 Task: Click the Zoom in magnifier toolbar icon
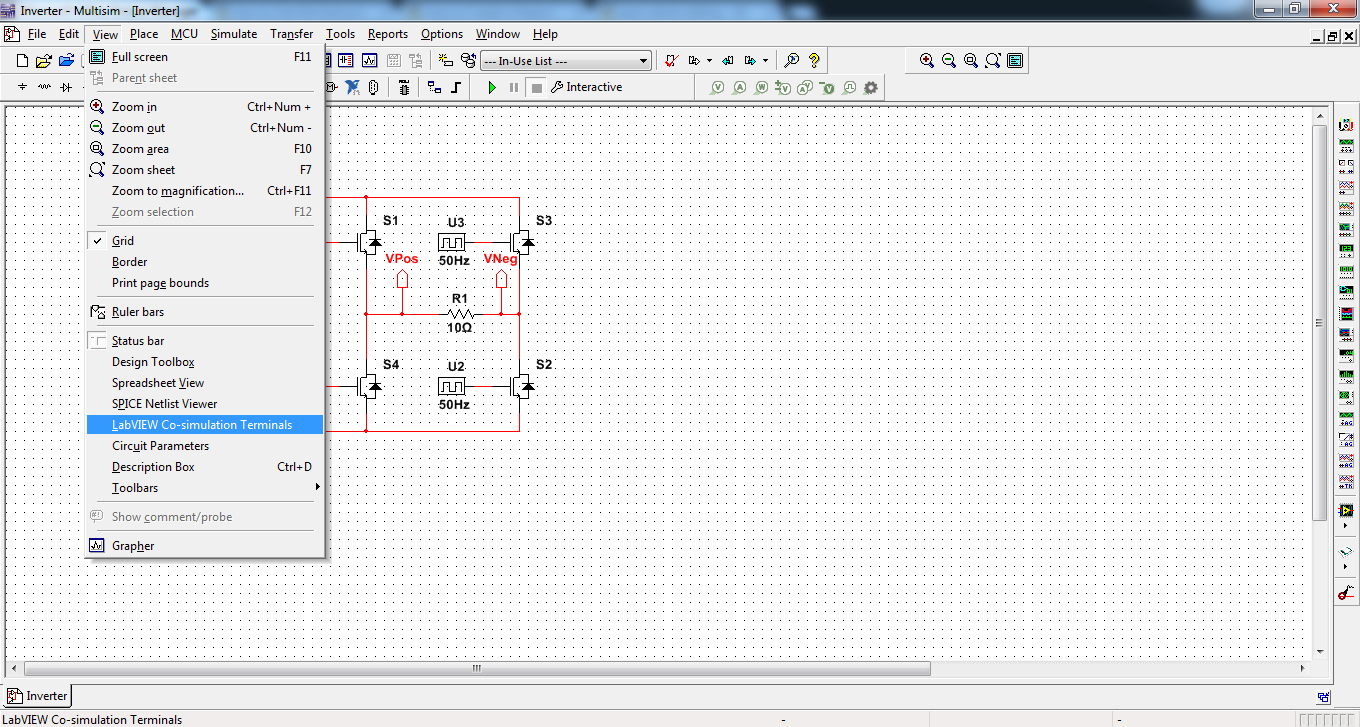click(x=926, y=60)
